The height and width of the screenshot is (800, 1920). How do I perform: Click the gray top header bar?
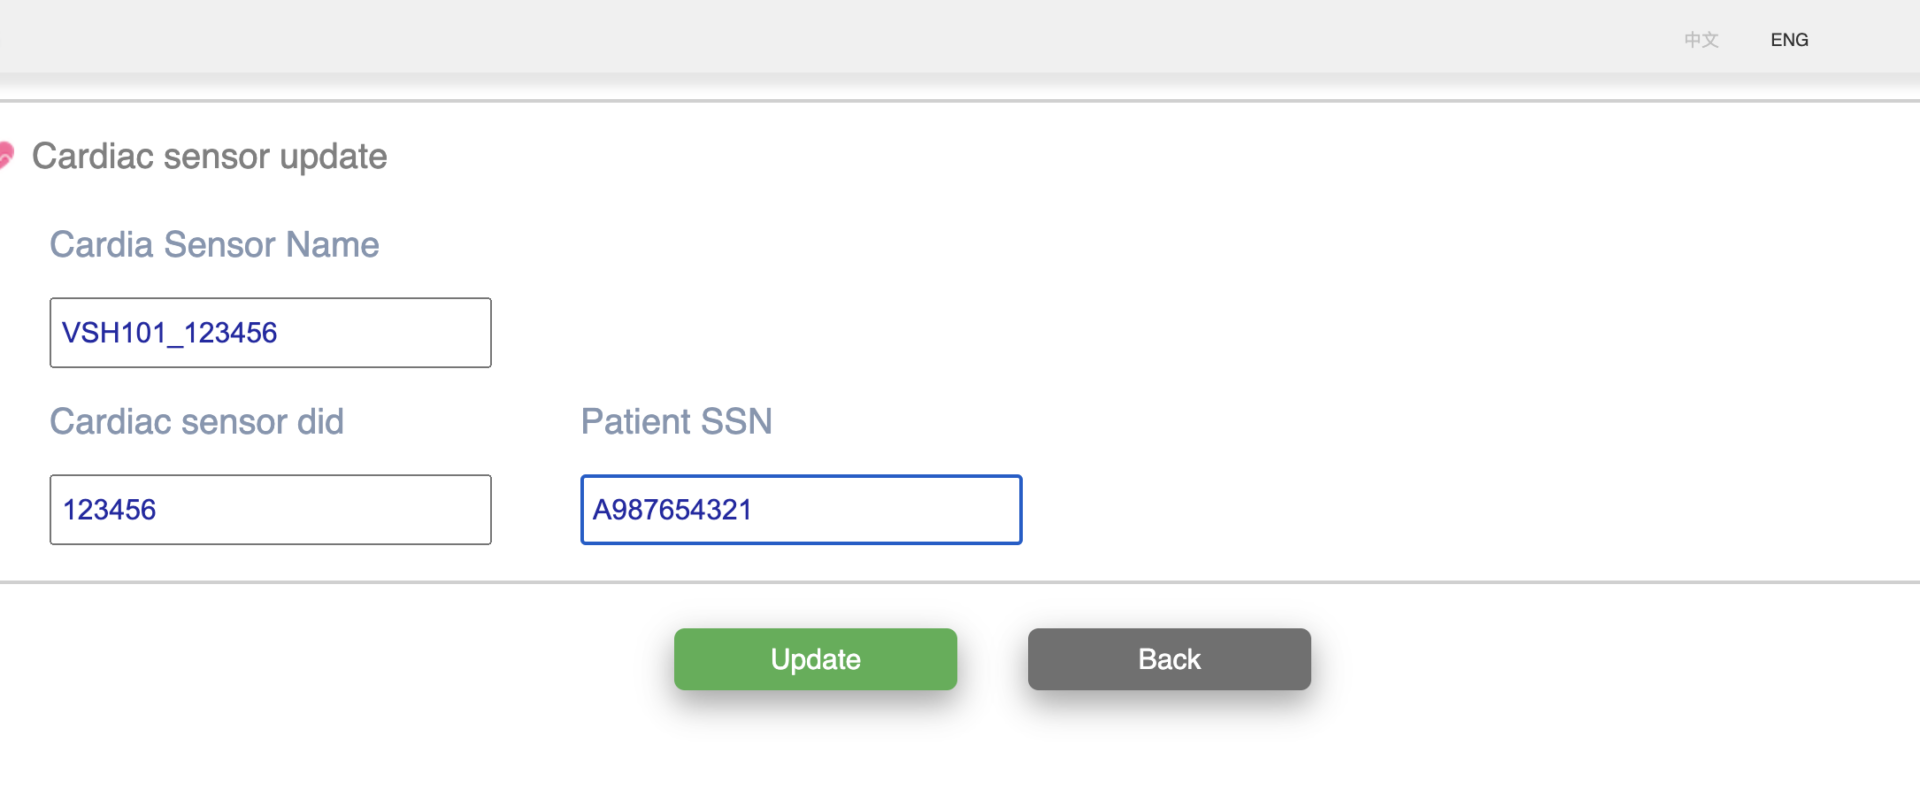point(900,36)
